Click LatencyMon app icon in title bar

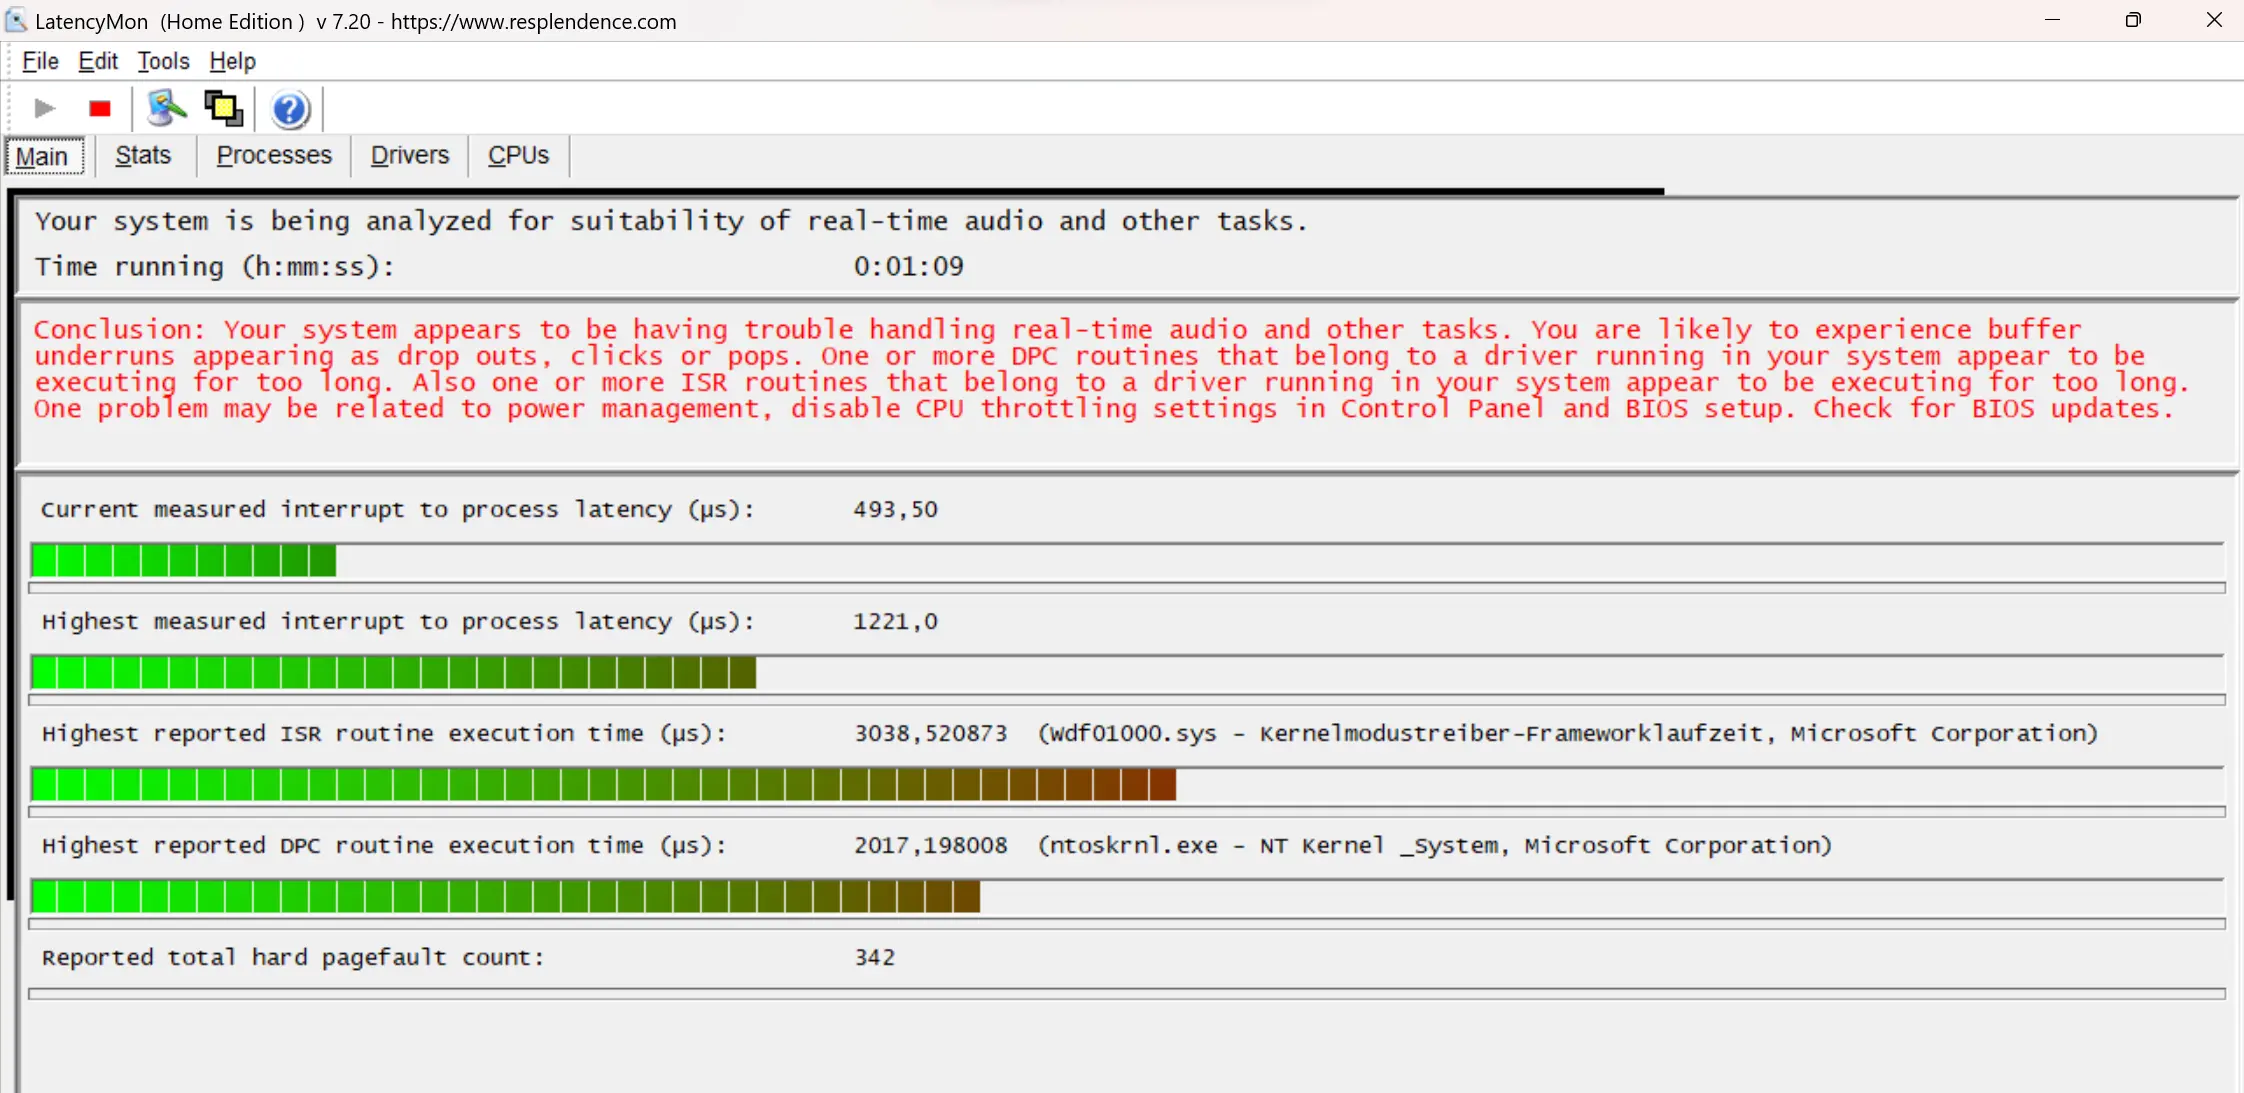tap(16, 20)
